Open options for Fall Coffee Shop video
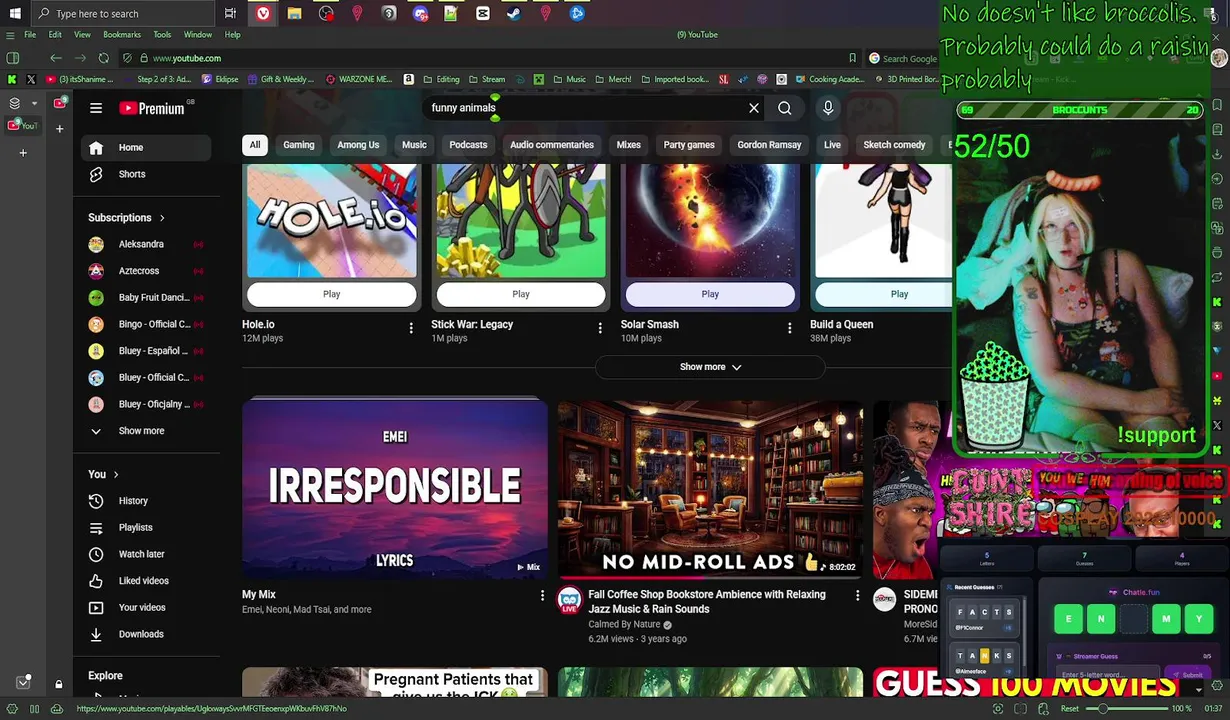1230x720 pixels. (x=857, y=596)
